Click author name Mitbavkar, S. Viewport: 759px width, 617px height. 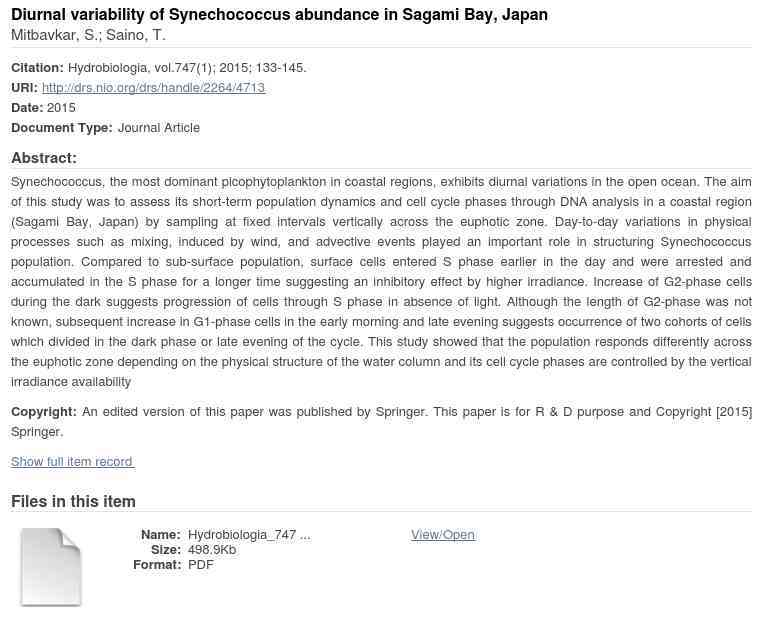pyautogui.click(x=54, y=36)
